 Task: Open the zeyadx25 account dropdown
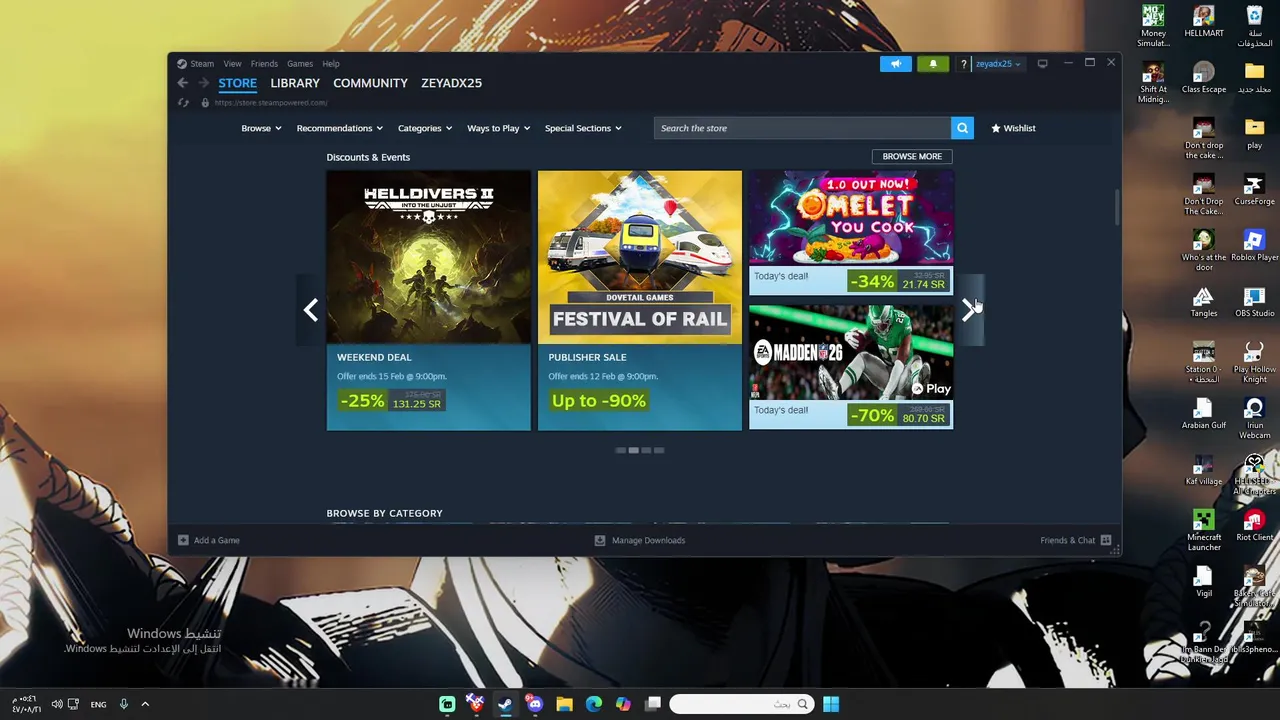[998, 64]
